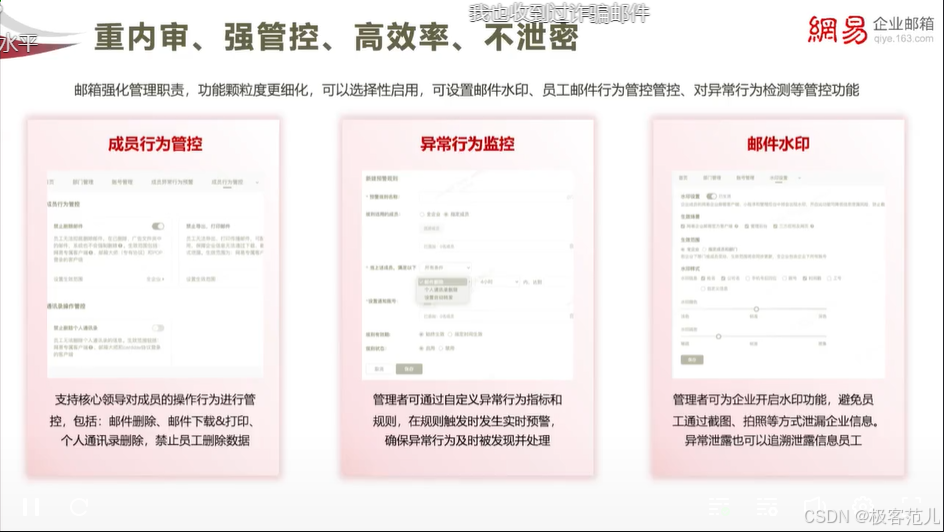This screenshot has width=944, height=532.
Task: Click the save button in 异常行为监控 form
Action: click(x=409, y=369)
